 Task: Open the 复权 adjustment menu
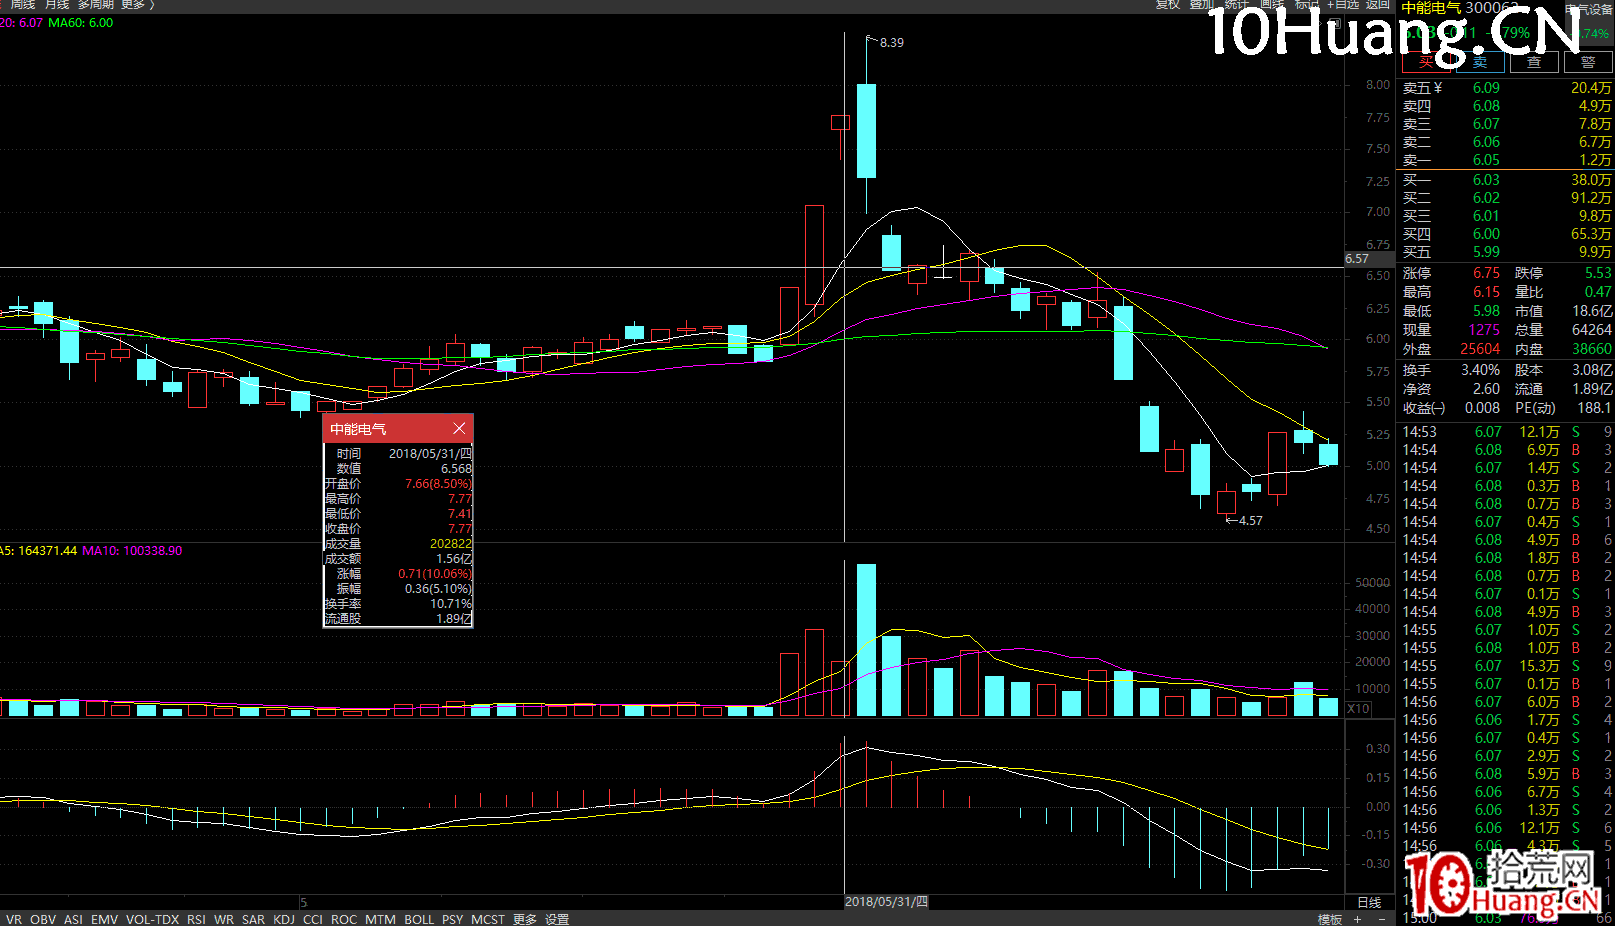[1168, 5]
